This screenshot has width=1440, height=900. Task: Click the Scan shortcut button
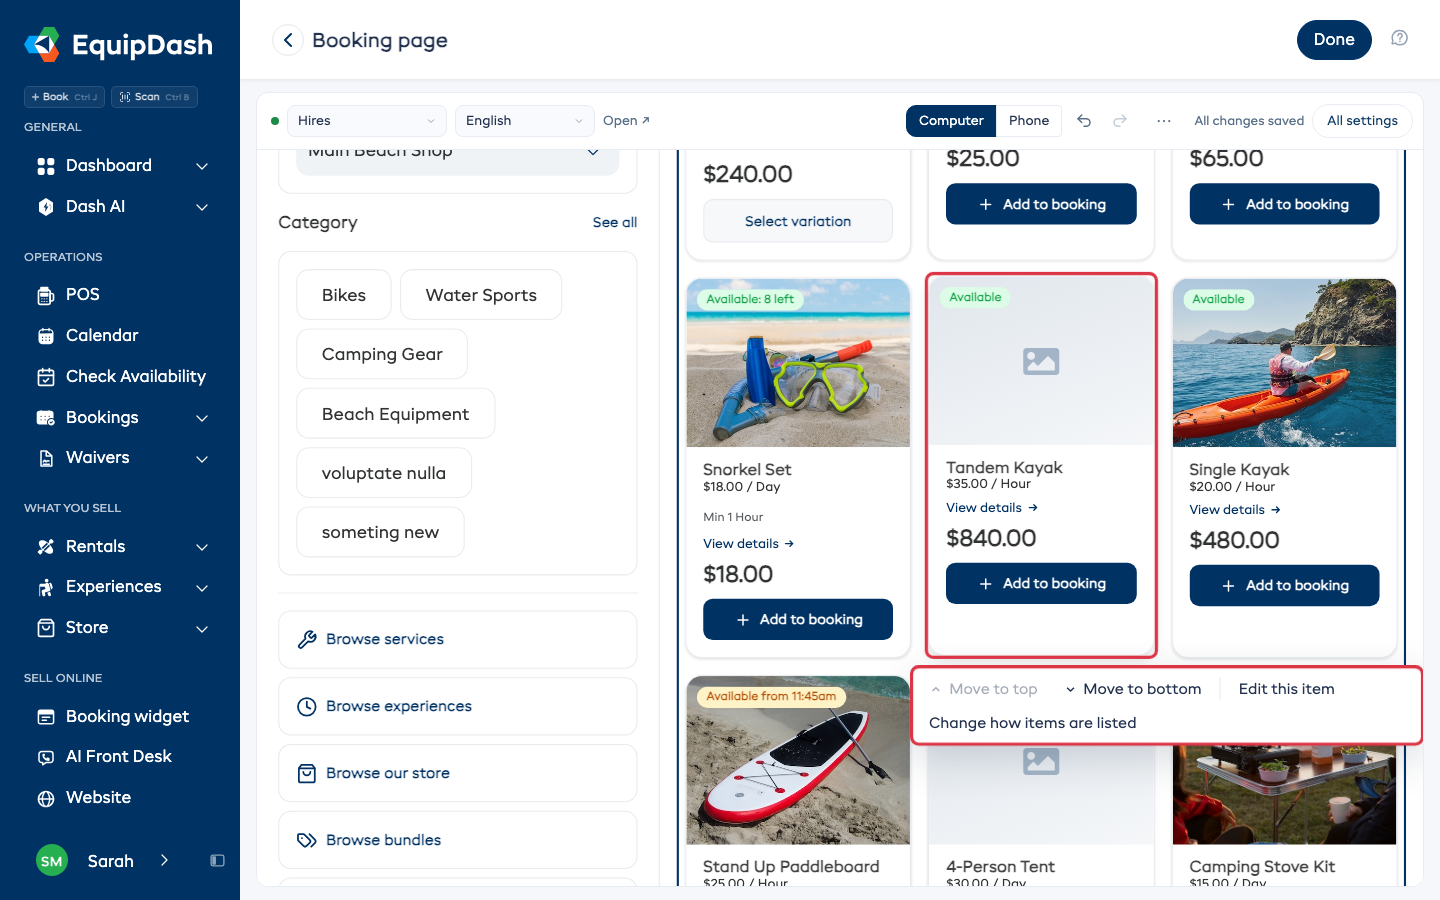tap(154, 97)
